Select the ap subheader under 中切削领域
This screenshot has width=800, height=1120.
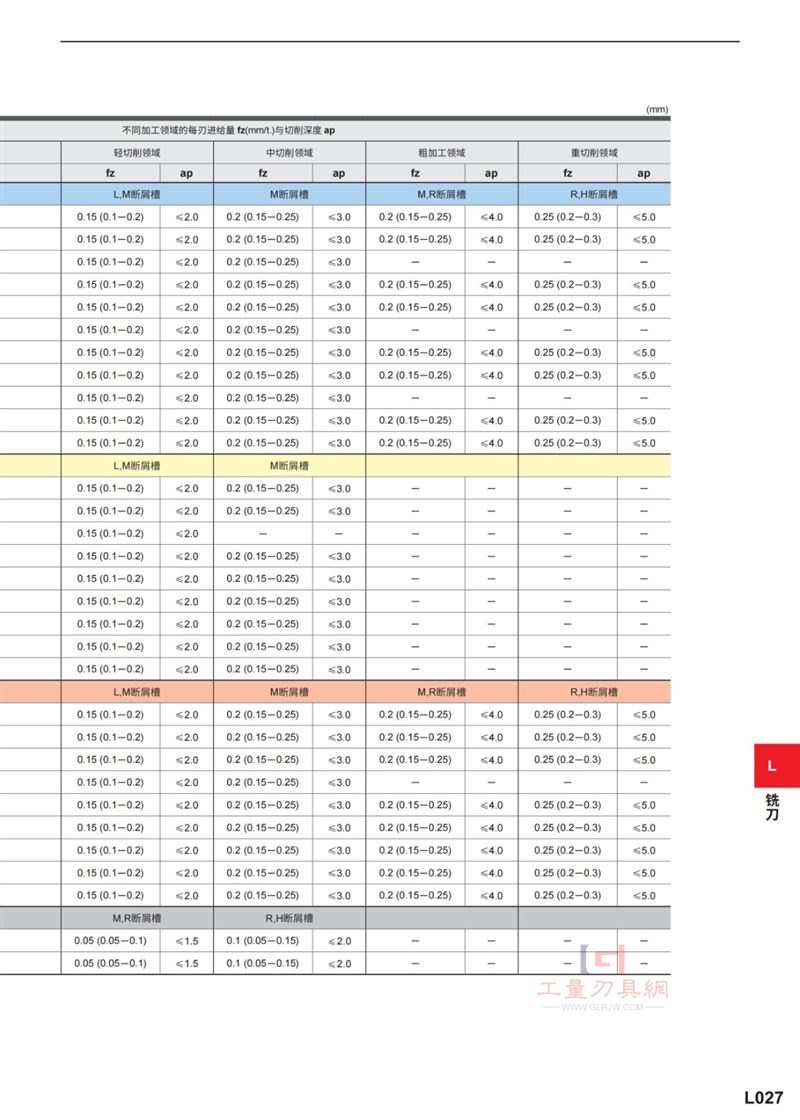coord(339,173)
